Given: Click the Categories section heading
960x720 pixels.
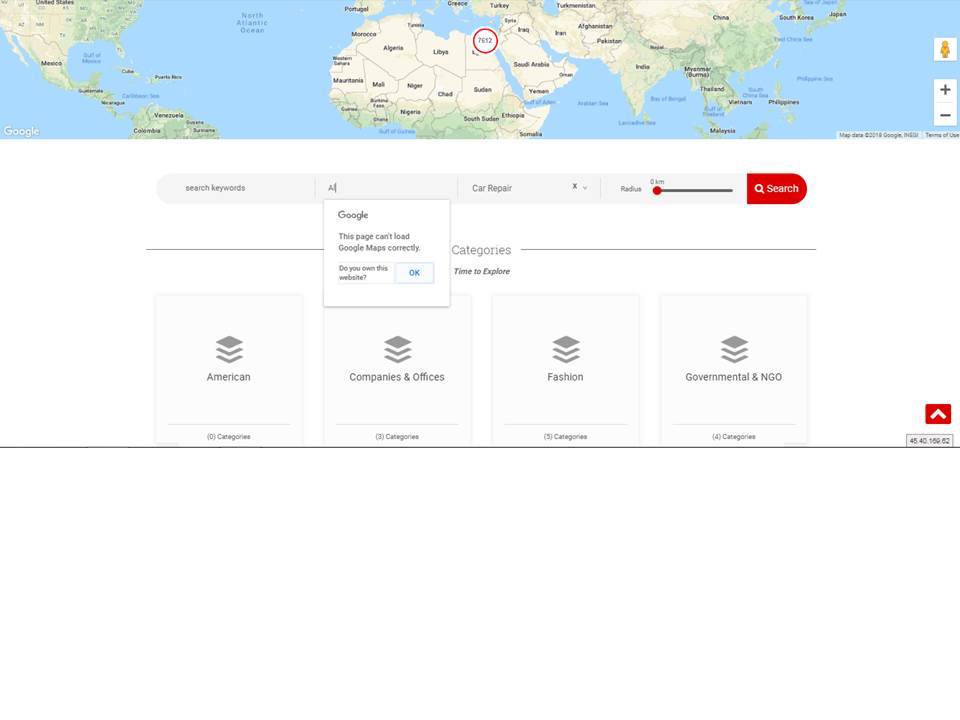Looking at the screenshot, I should [x=482, y=250].
